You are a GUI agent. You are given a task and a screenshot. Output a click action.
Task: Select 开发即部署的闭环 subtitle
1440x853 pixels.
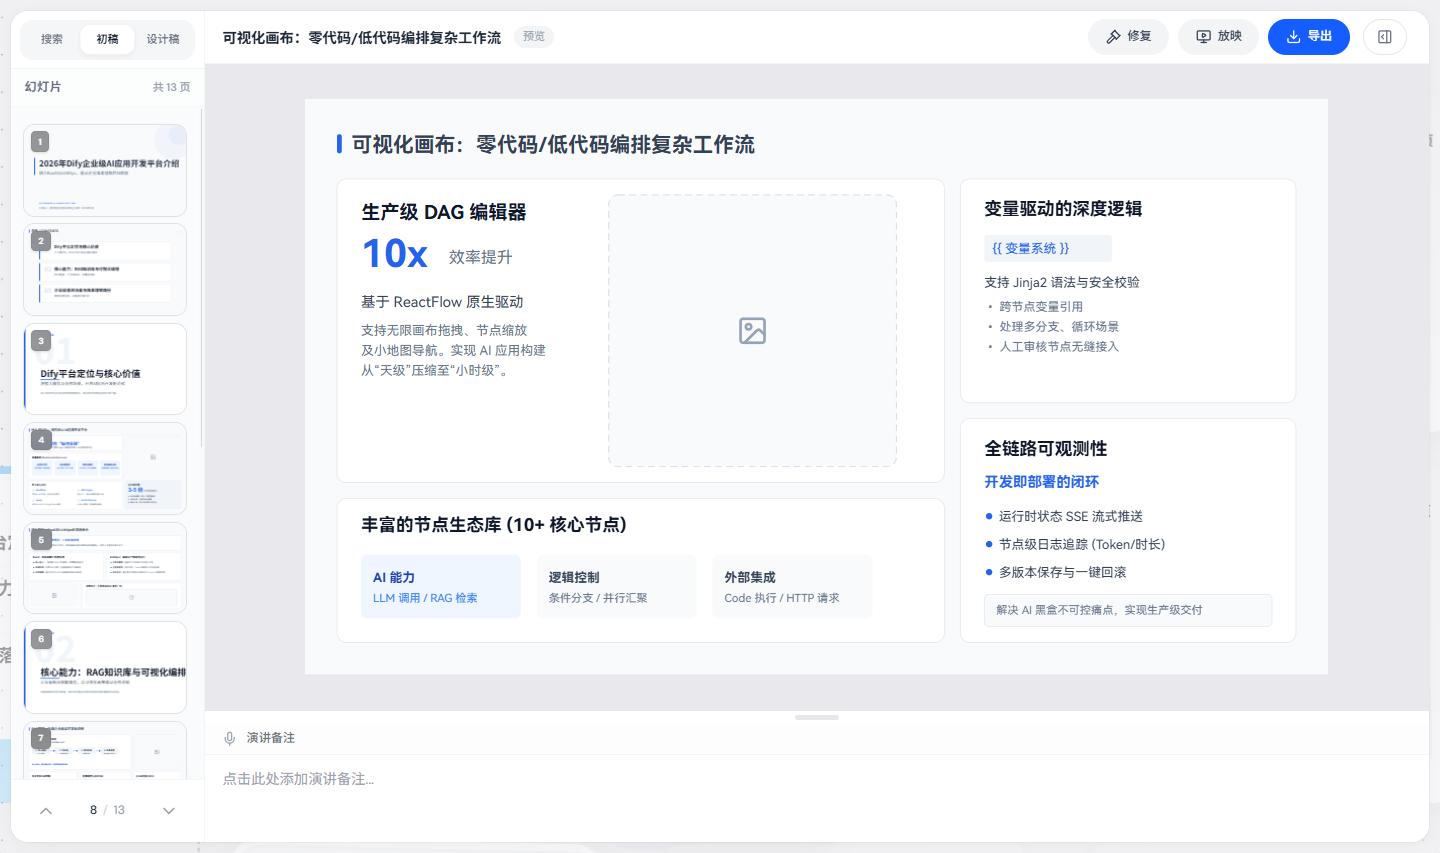coord(1041,482)
